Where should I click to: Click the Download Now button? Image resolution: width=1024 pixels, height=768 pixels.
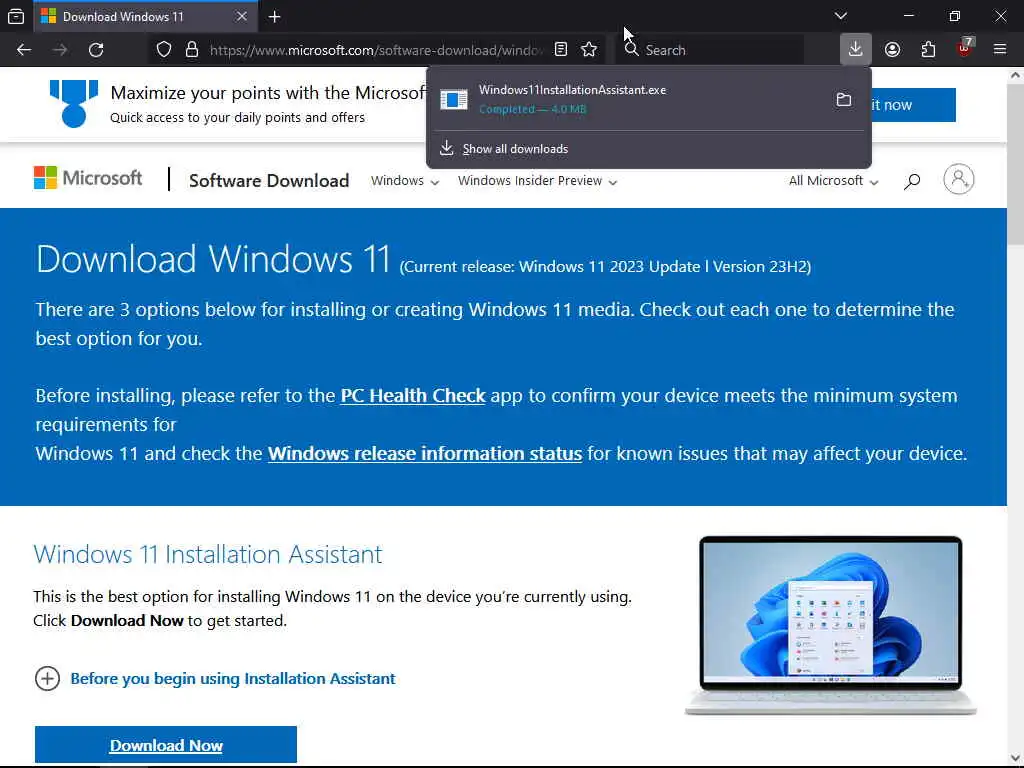click(166, 744)
